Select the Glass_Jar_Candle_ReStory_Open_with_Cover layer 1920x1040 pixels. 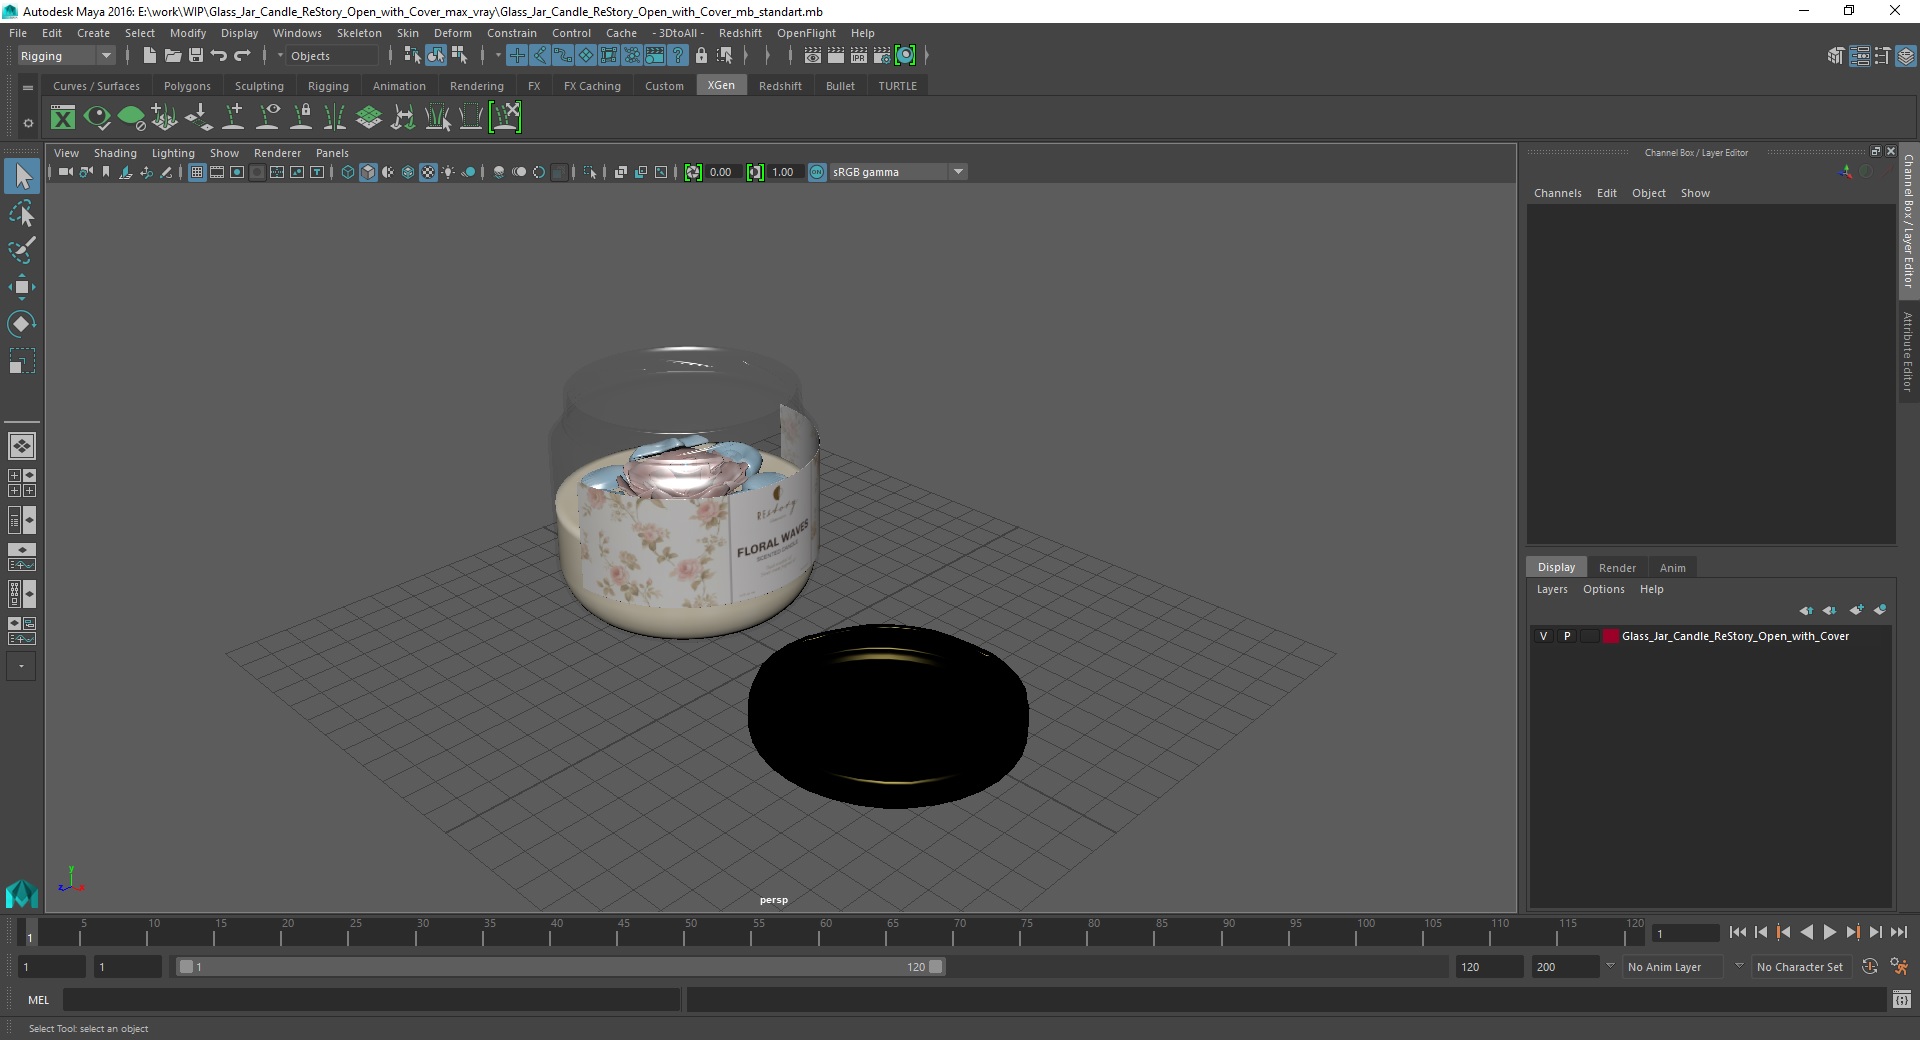coord(1734,636)
